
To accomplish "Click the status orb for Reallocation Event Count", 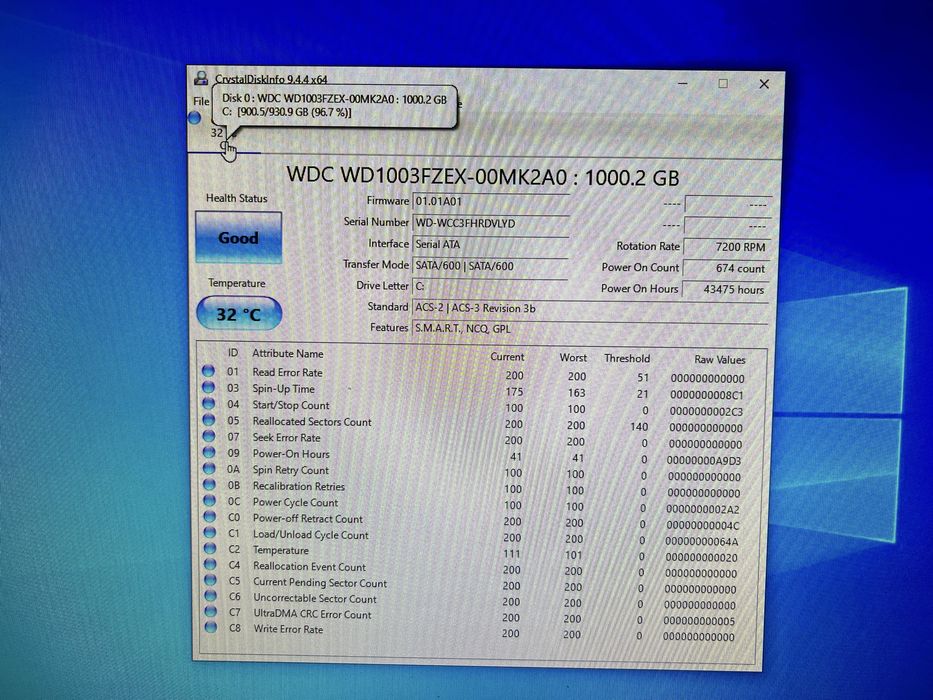I will tap(209, 564).
